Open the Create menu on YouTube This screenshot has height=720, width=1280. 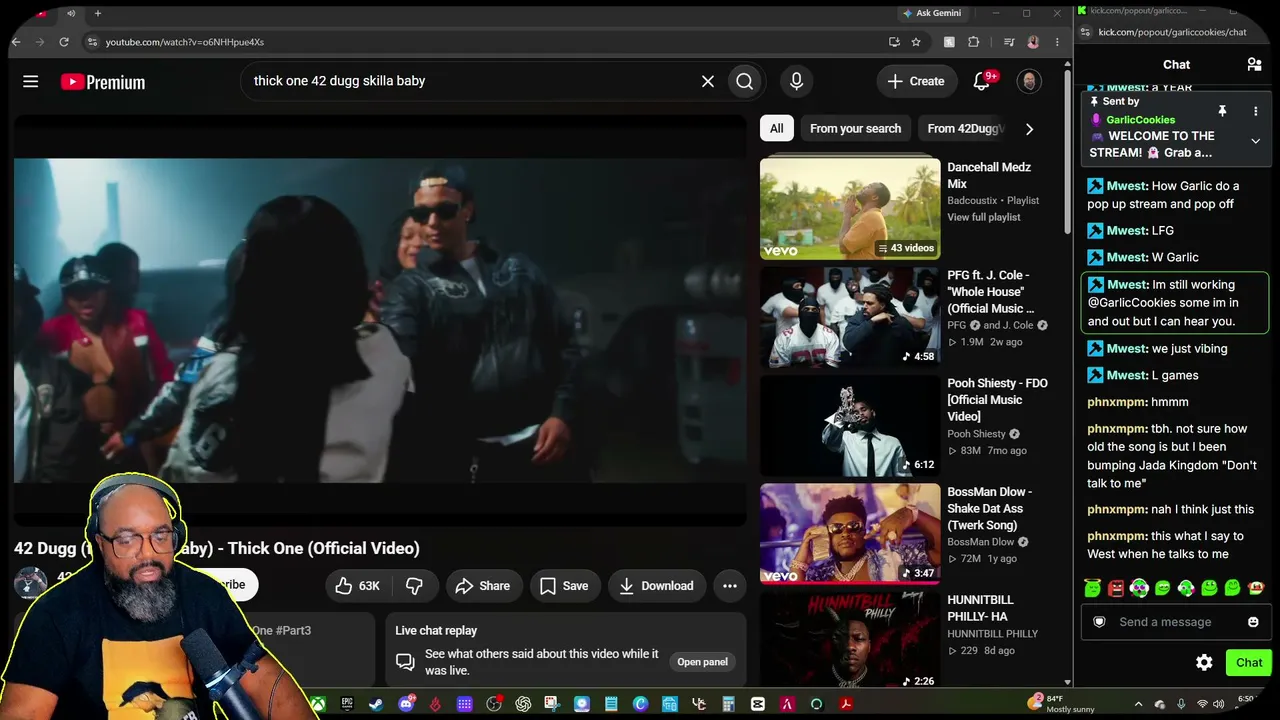[916, 81]
